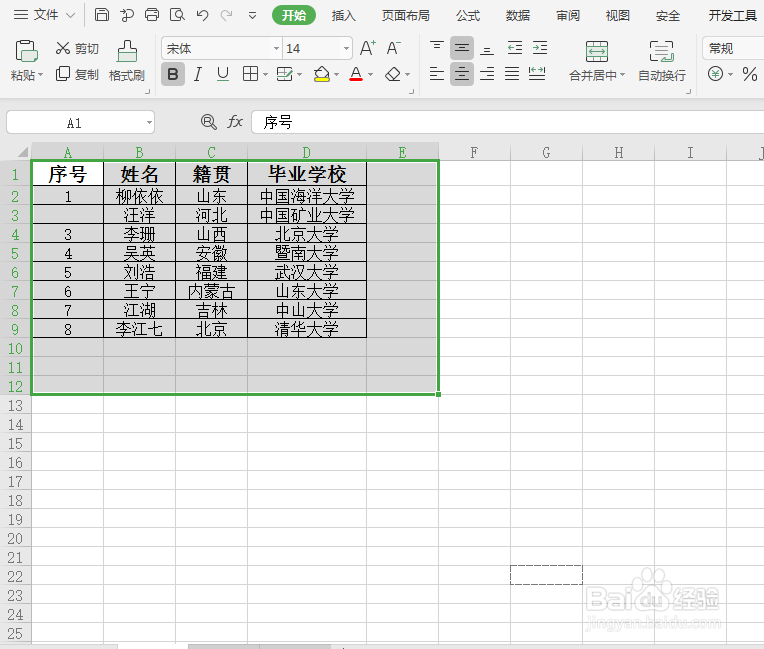
Task: Toggle Bold formatting
Action: coord(172,74)
